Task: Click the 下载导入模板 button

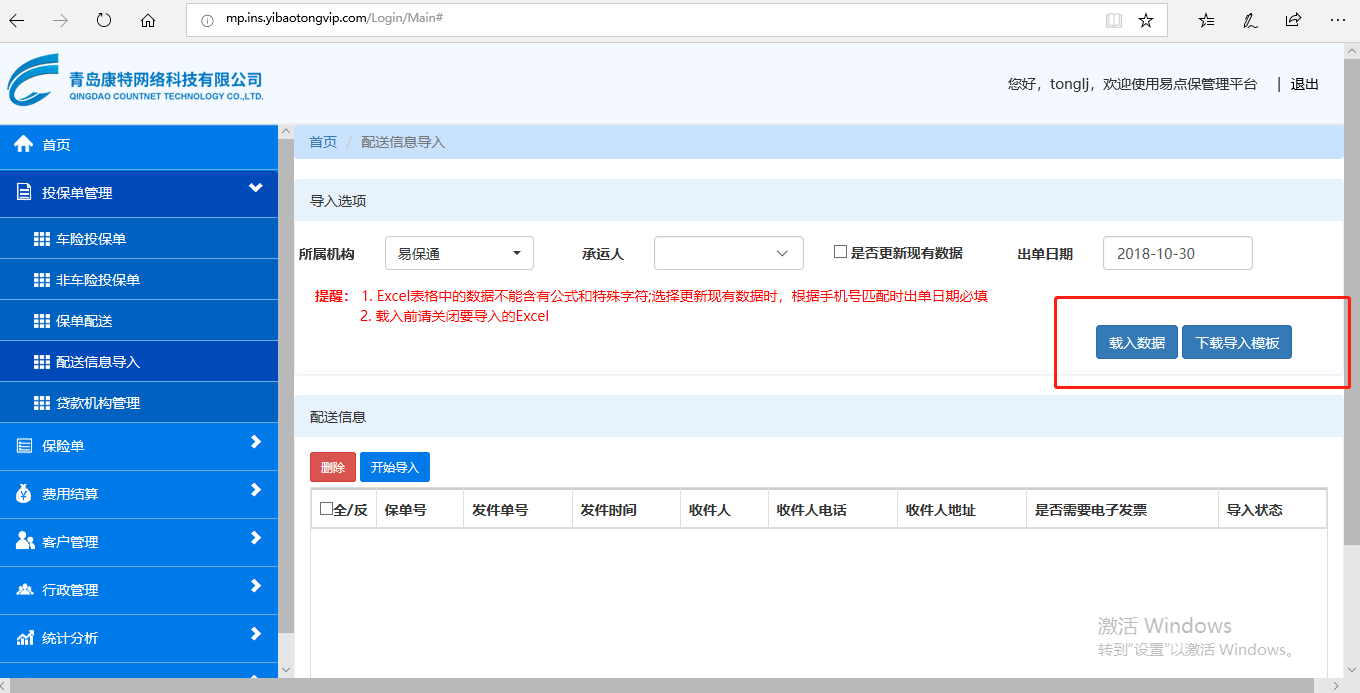Action: pyautogui.click(x=1237, y=342)
